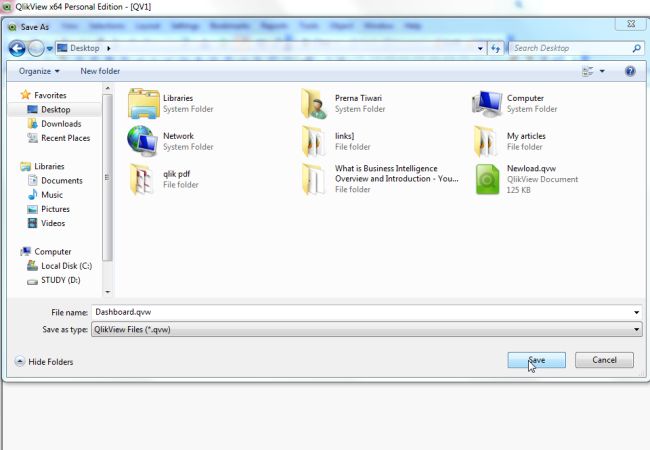Image resolution: width=650 pixels, height=450 pixels.
Task: Open the address bar history dropdown
Action: coord(480,48)
